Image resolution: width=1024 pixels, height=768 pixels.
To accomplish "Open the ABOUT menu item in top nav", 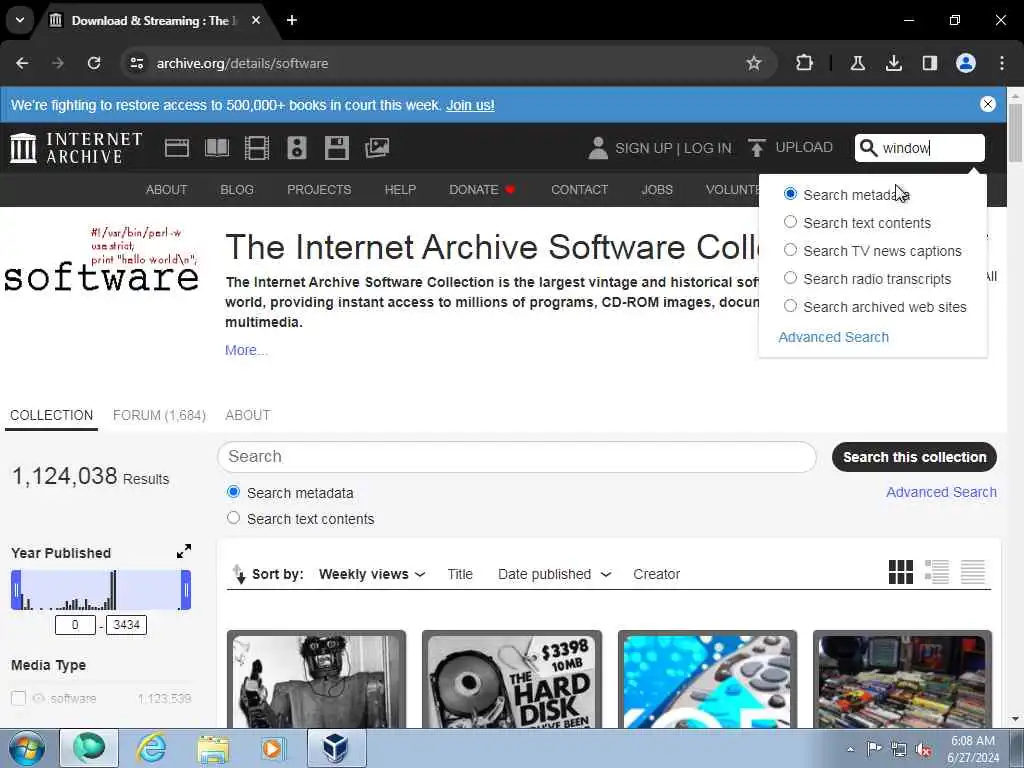I will (167, 189).
